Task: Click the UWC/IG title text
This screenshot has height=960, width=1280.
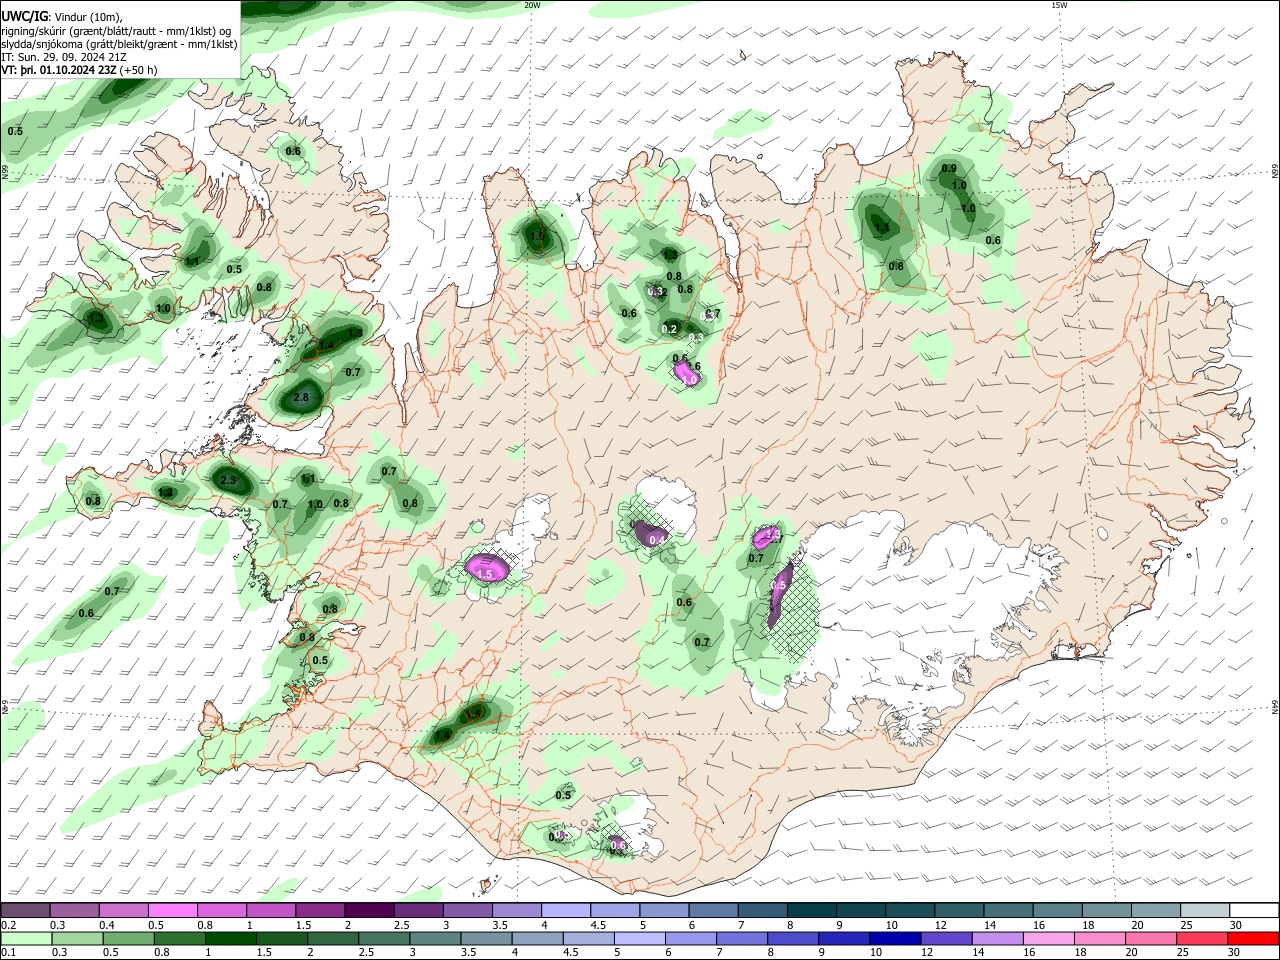Action: [x=24, y=16]
